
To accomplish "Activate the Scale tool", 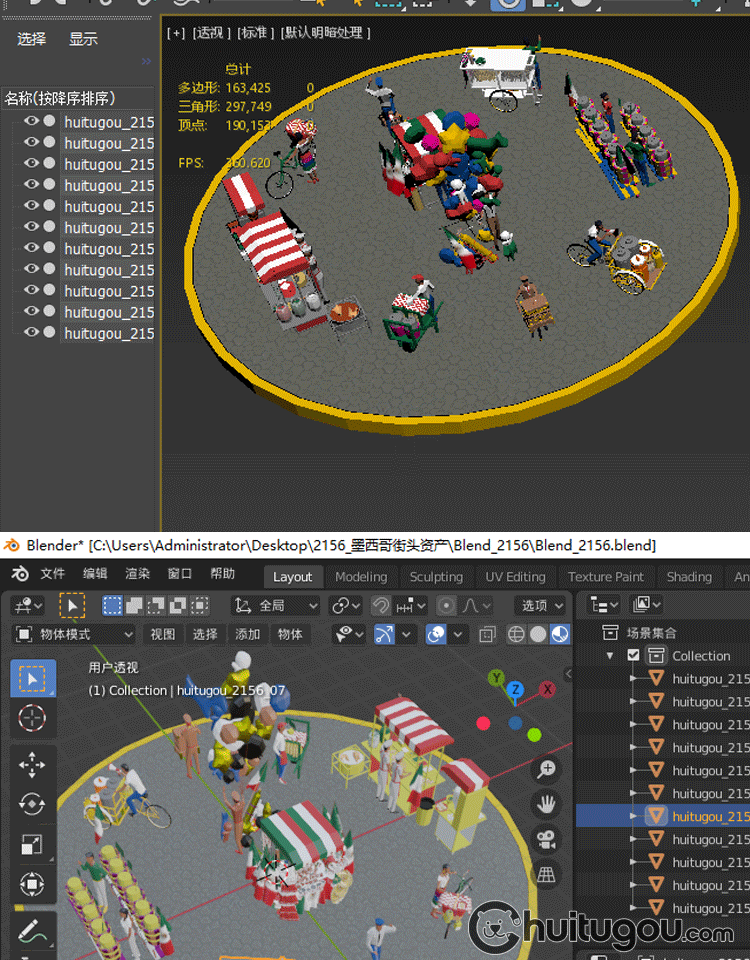I will click(33, 844).
